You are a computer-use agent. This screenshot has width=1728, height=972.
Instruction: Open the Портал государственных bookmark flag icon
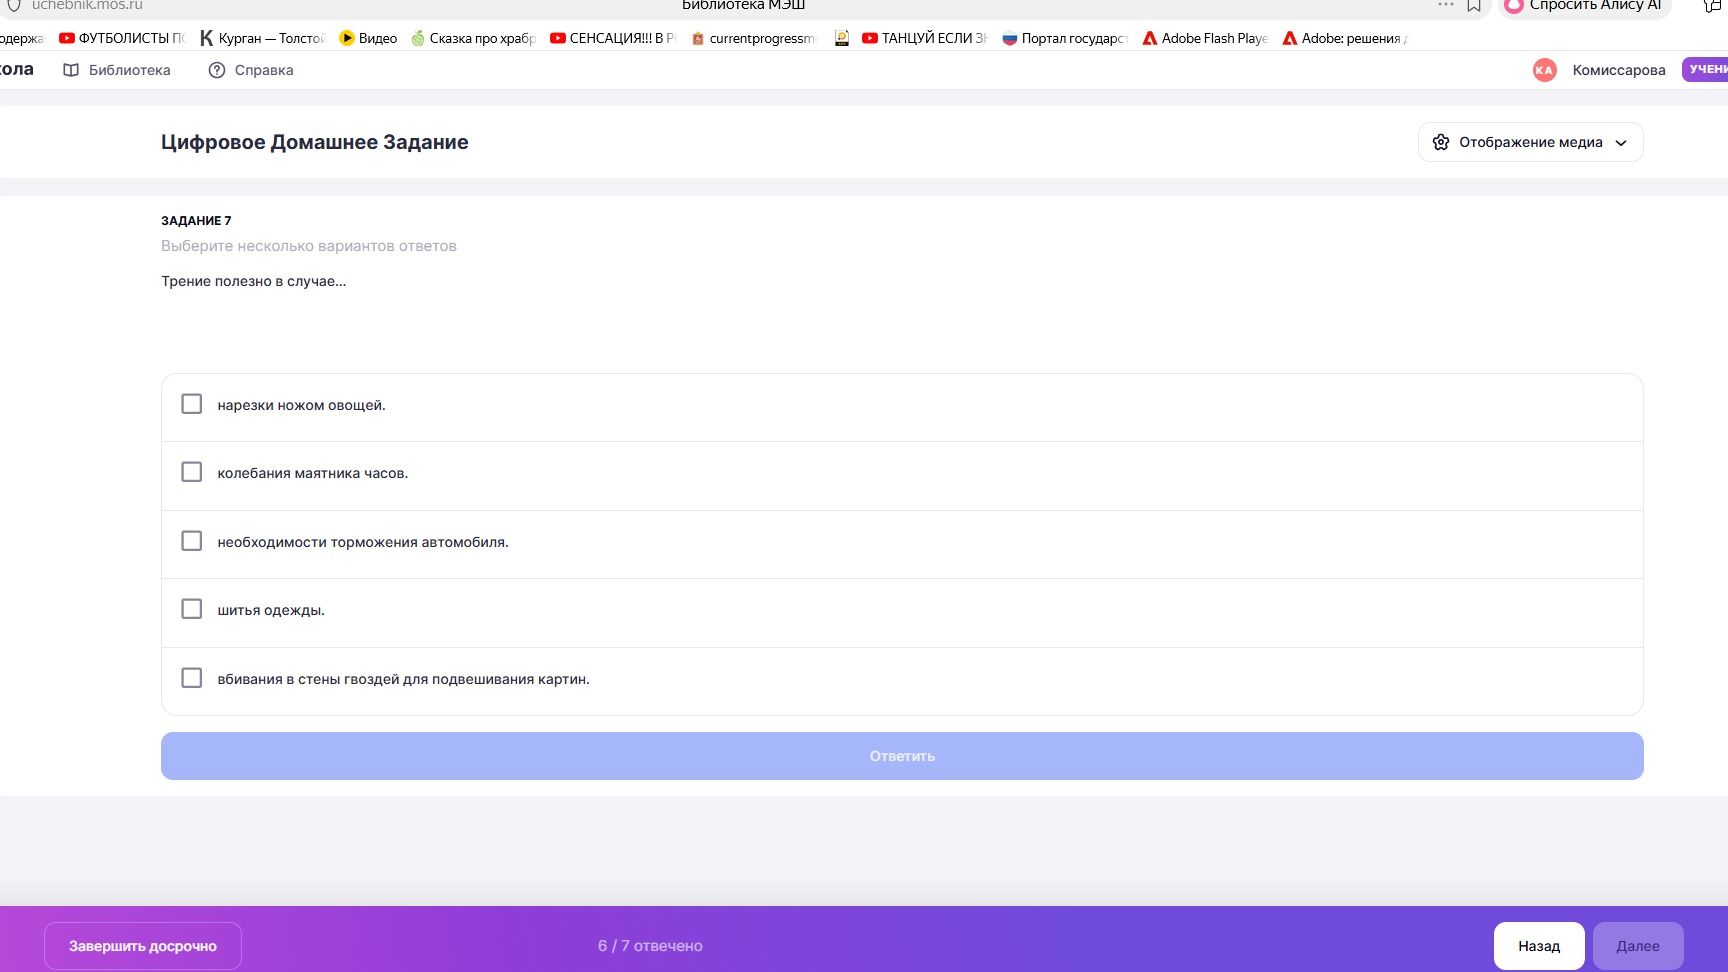click(1009, 38)
